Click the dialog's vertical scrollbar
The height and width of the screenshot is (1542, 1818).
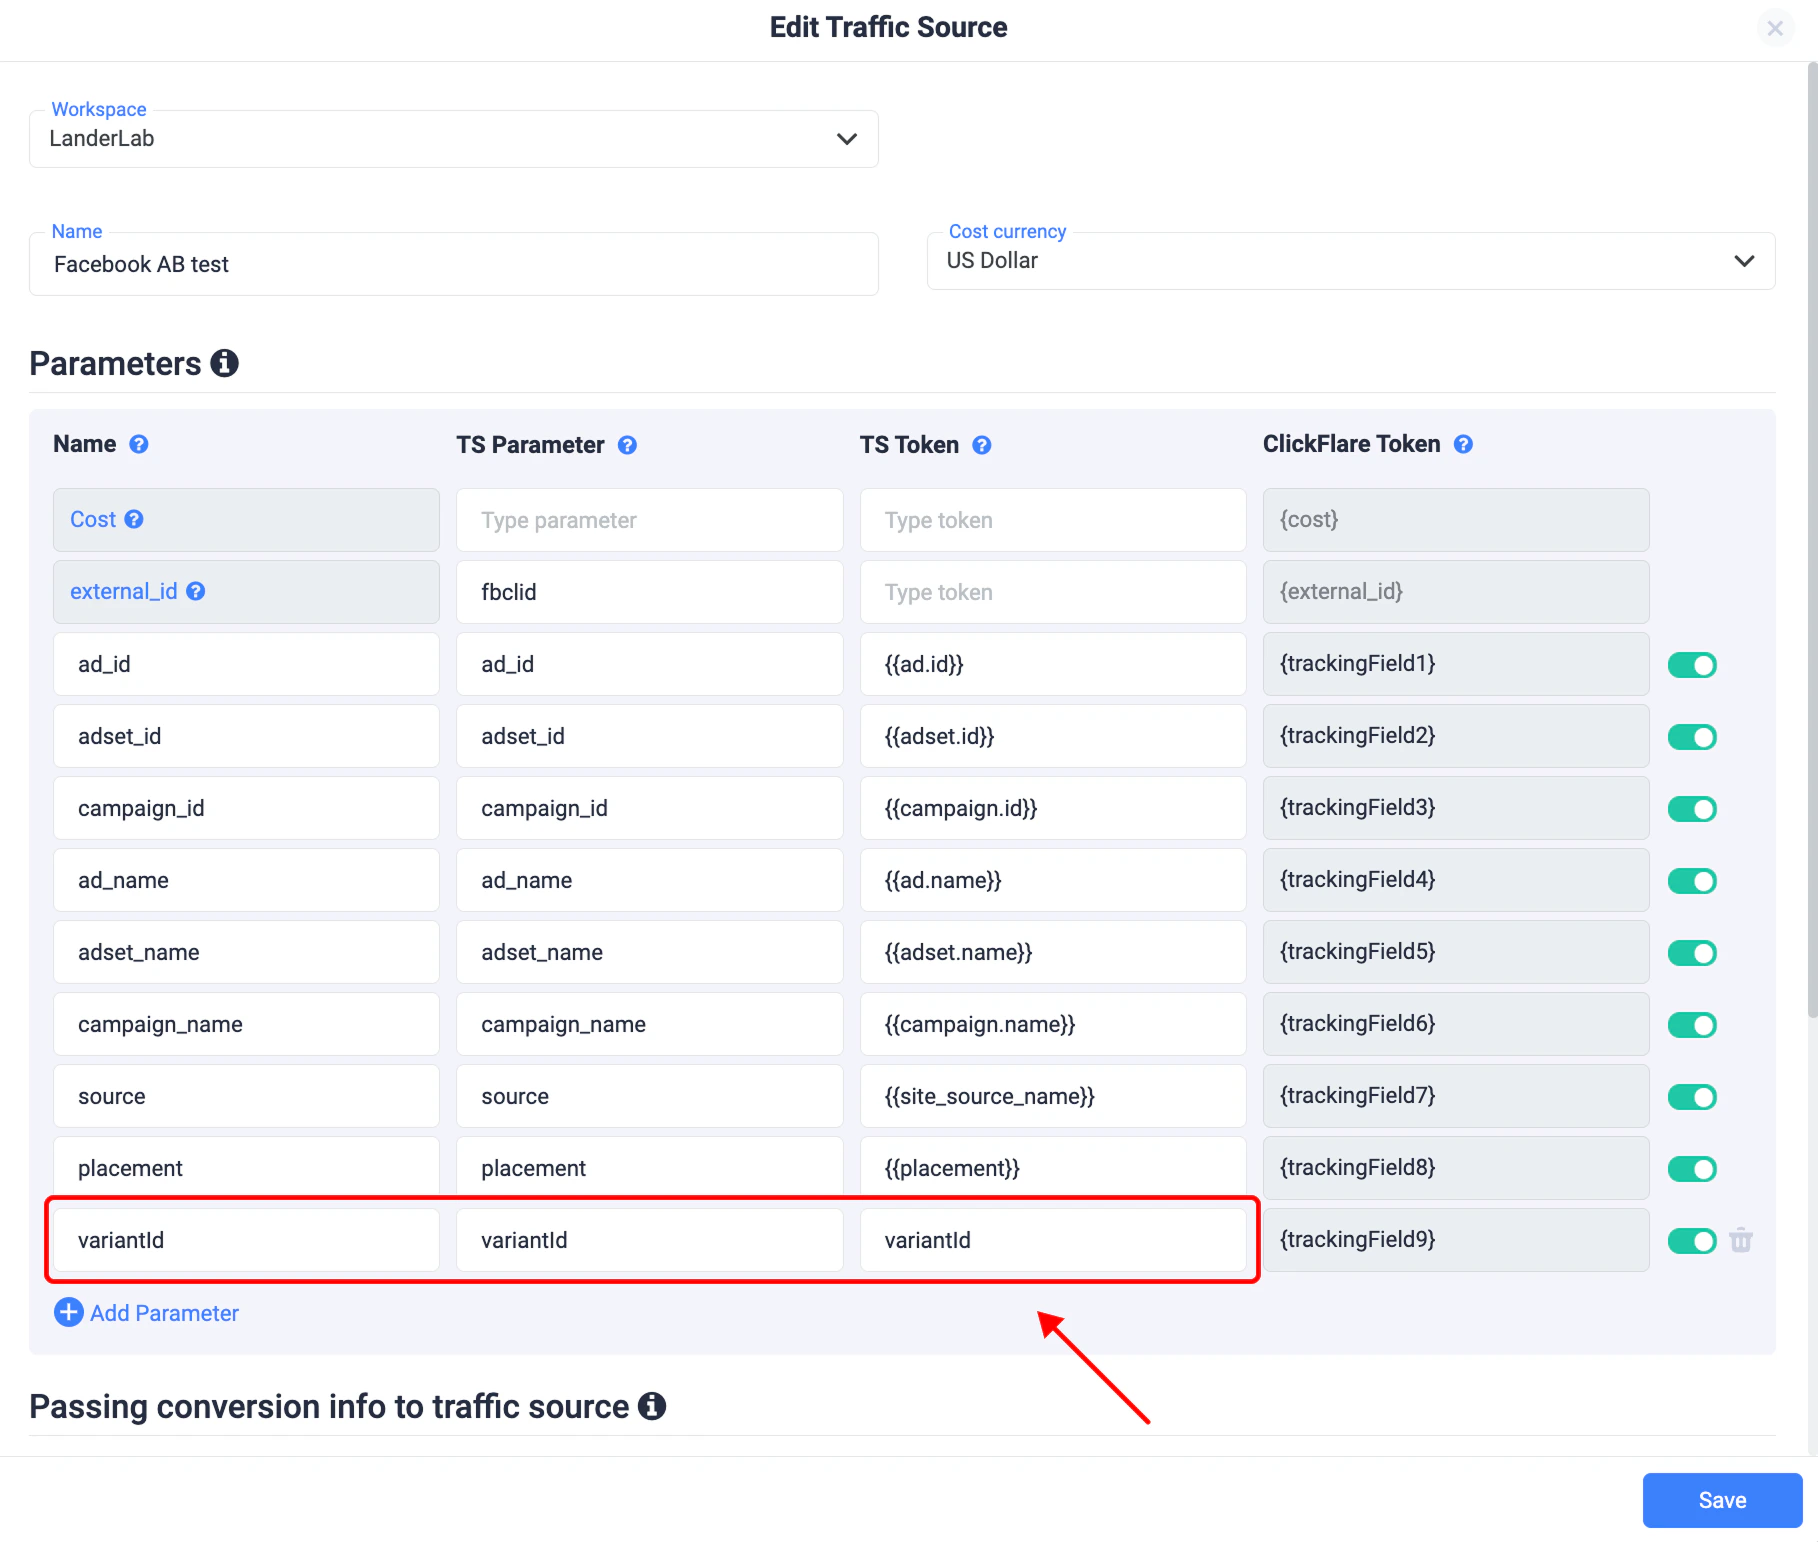(x=1812, y=540)
